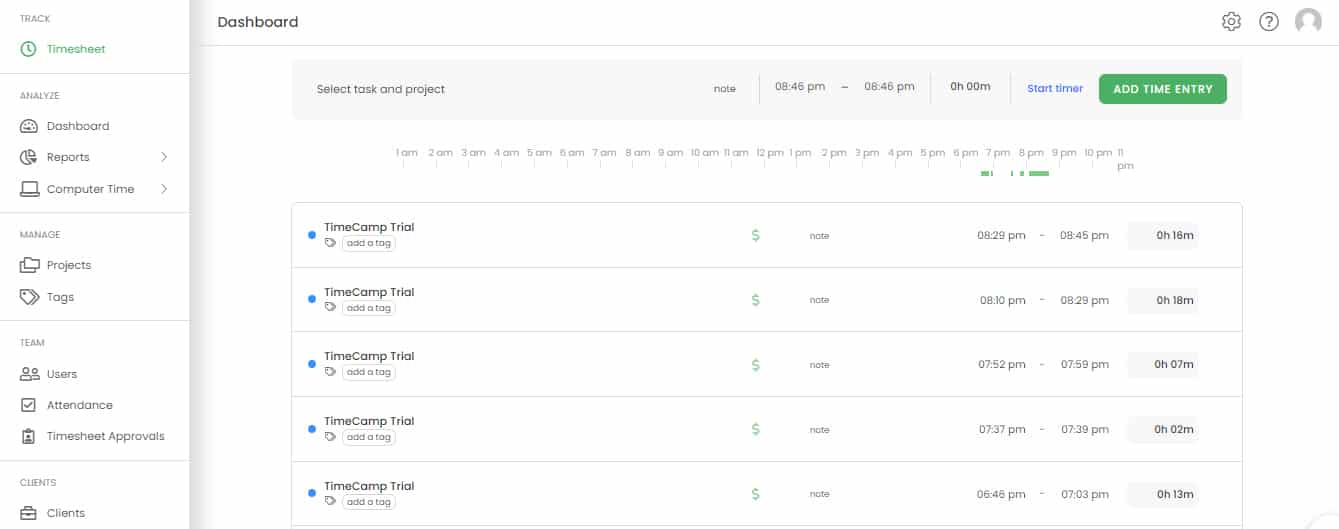Toggle billable dollar icon on 07:37 pm entry

coord(755,429)
